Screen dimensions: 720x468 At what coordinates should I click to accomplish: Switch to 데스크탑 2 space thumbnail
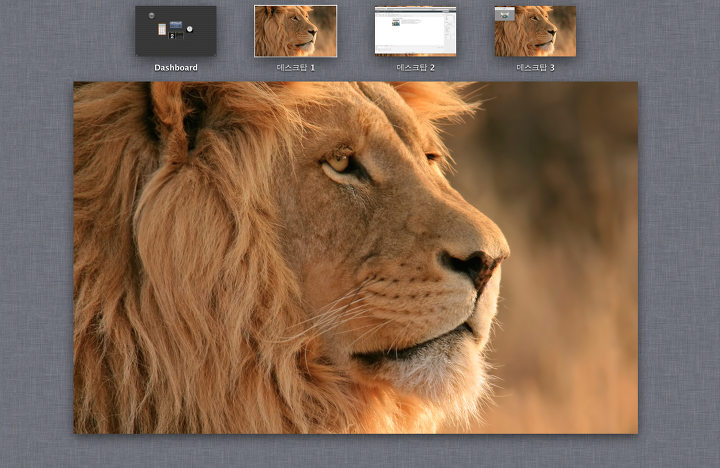tap(415, 31)
